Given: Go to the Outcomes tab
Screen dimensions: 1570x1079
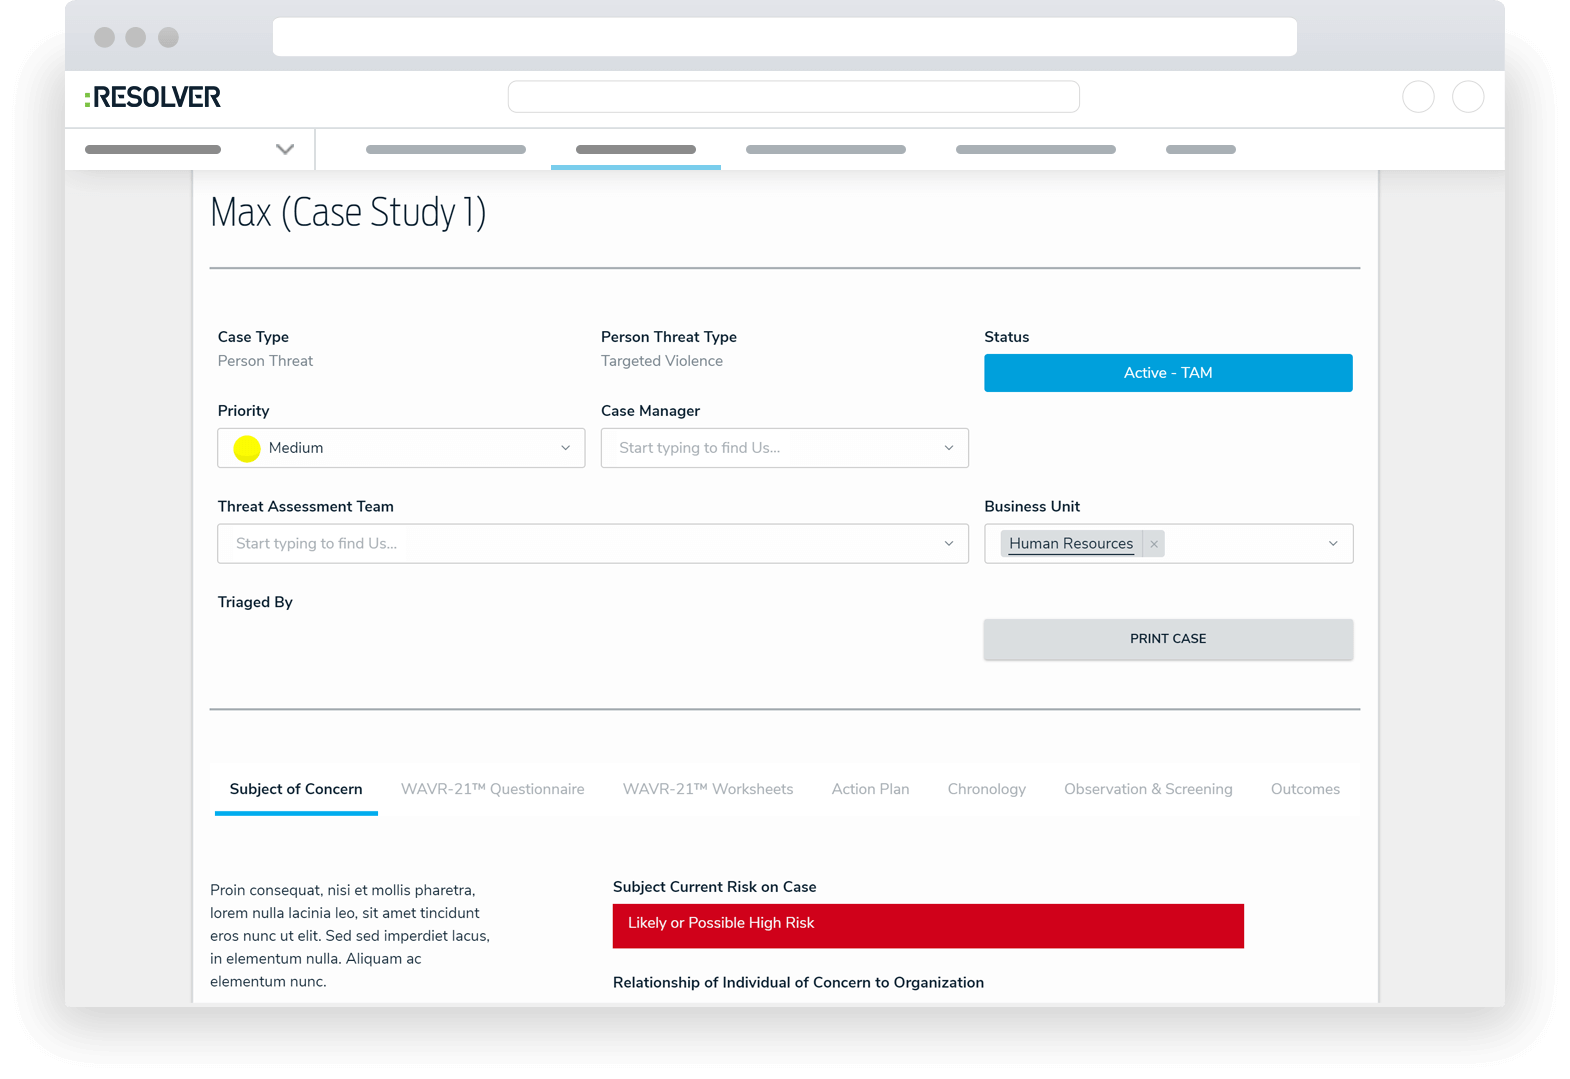Looking at the screenshot, I should click(x=1304, y=789).
